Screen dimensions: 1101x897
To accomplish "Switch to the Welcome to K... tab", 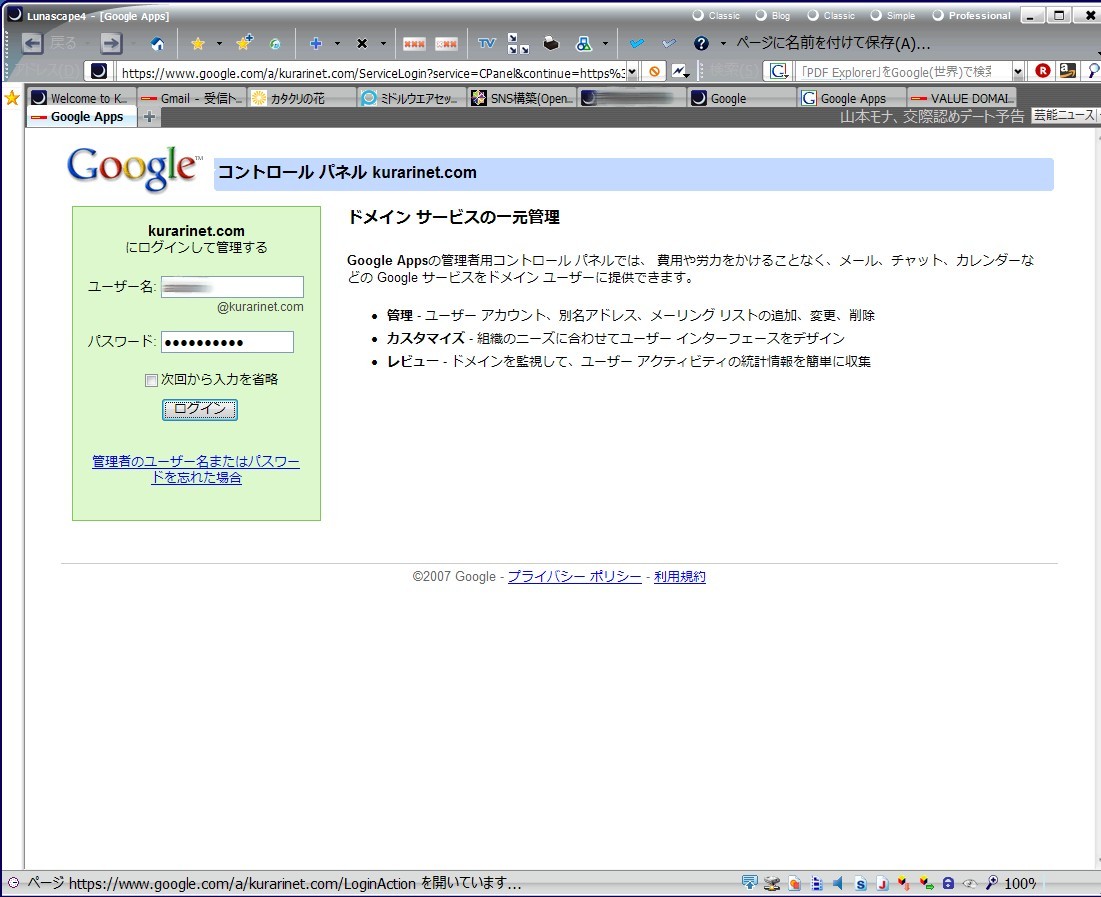I will coord(80,98).
